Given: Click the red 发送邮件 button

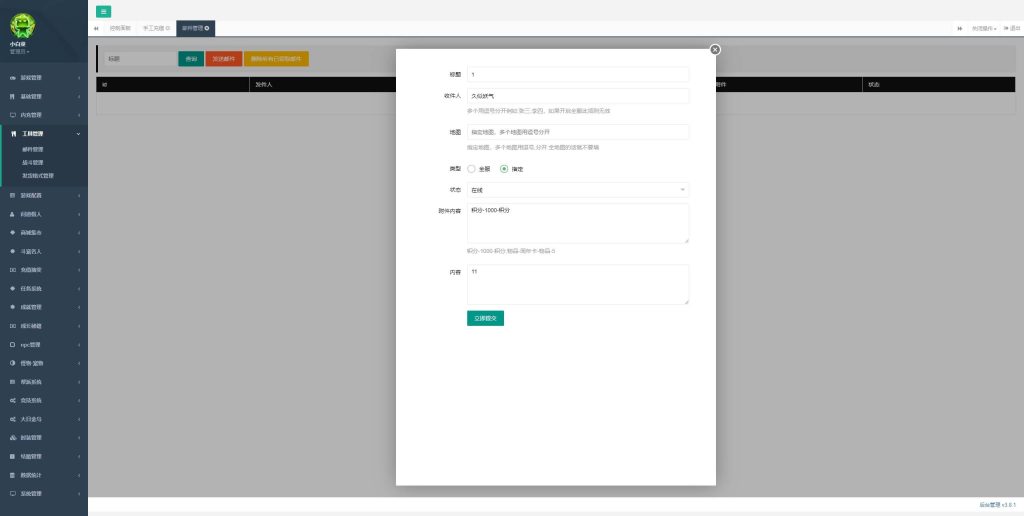Looking at the screenshot, I should 223,59.
